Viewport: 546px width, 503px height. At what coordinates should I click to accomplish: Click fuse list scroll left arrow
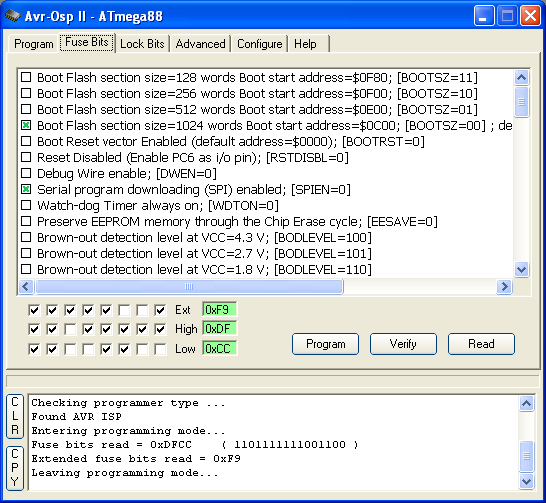click(26, 287)
